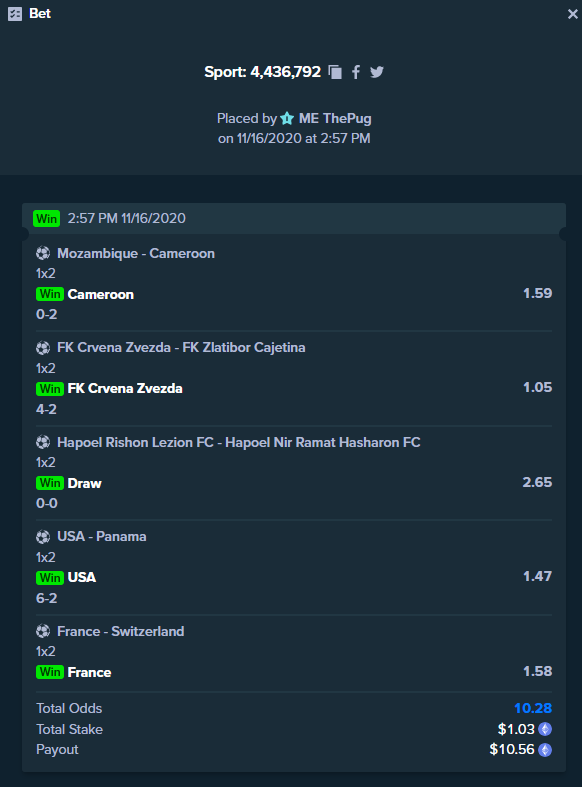582x787 pixels.
Task: Click the Total Odds value 10.28
Action: tap(533, 708)
